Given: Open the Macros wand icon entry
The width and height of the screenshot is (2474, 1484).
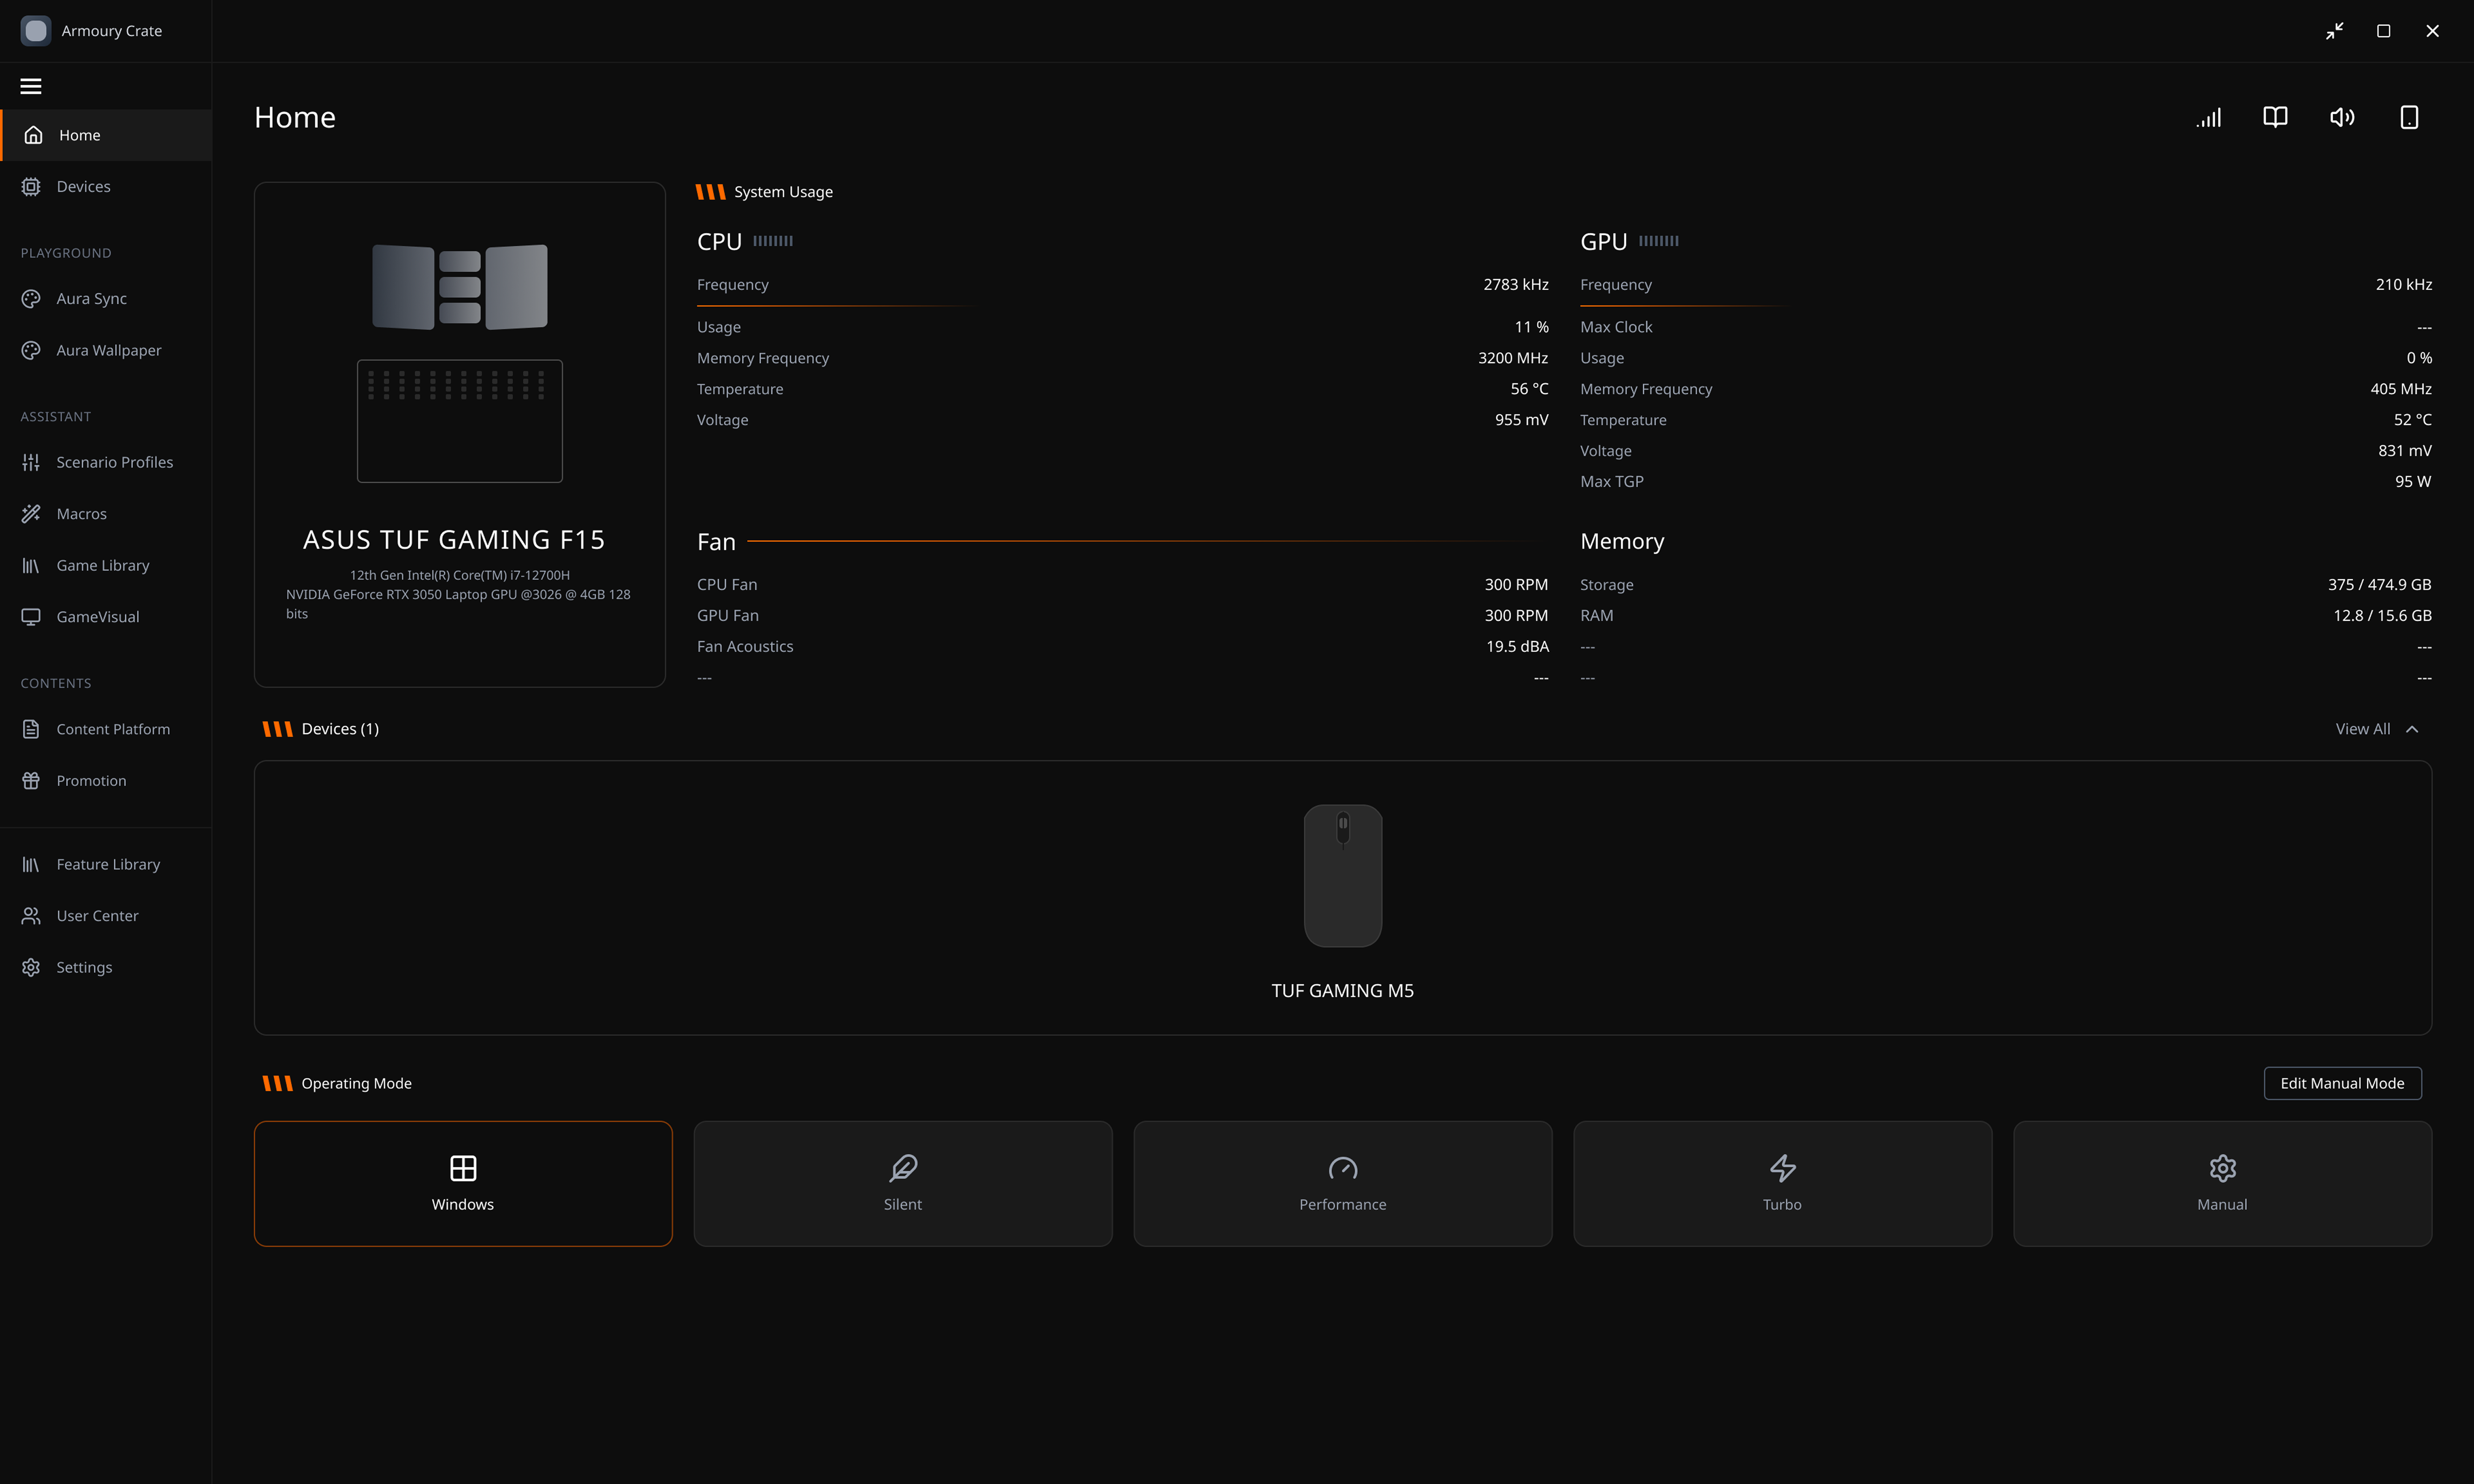Looking at the screenshot, I should click(81, 514).
